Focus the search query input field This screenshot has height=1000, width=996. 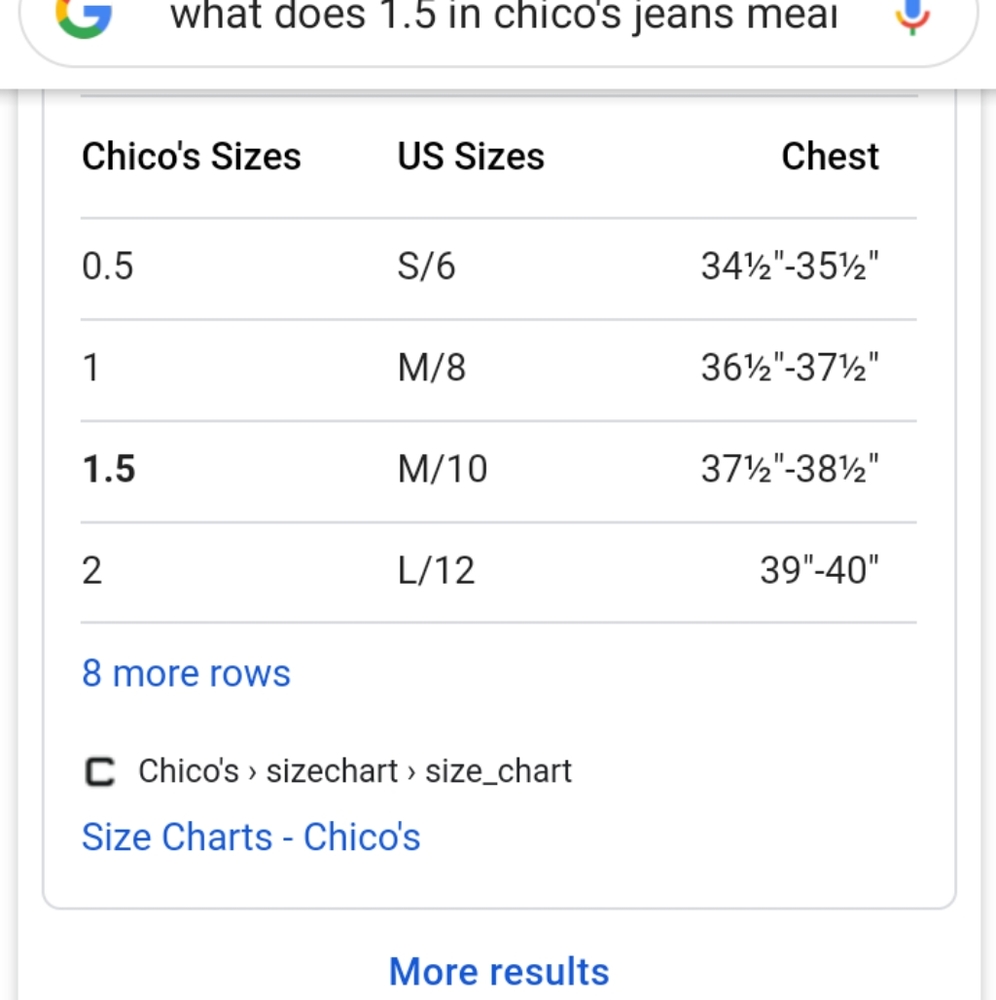pos(503,16)
